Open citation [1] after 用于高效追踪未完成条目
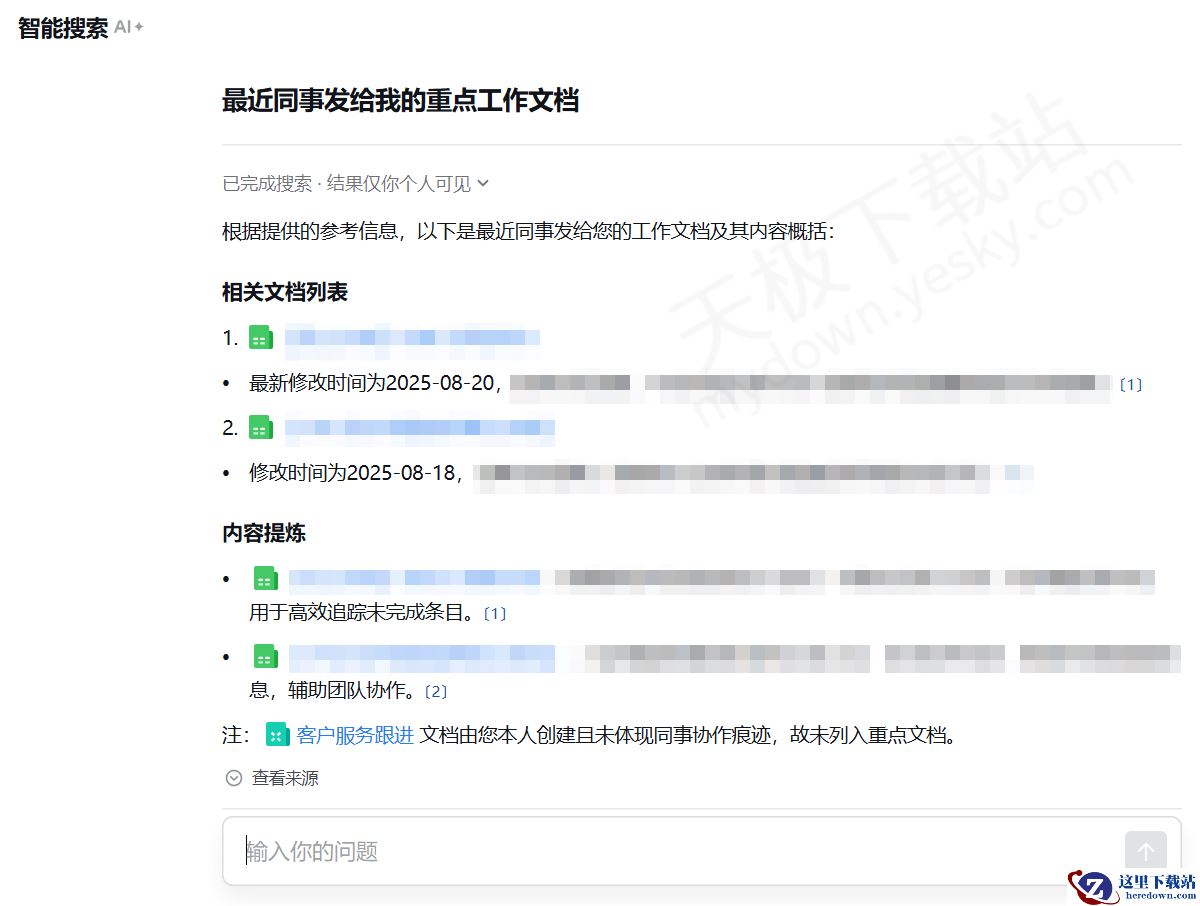The height and width of the screenshot is (906, 1200). click(495, 613)
